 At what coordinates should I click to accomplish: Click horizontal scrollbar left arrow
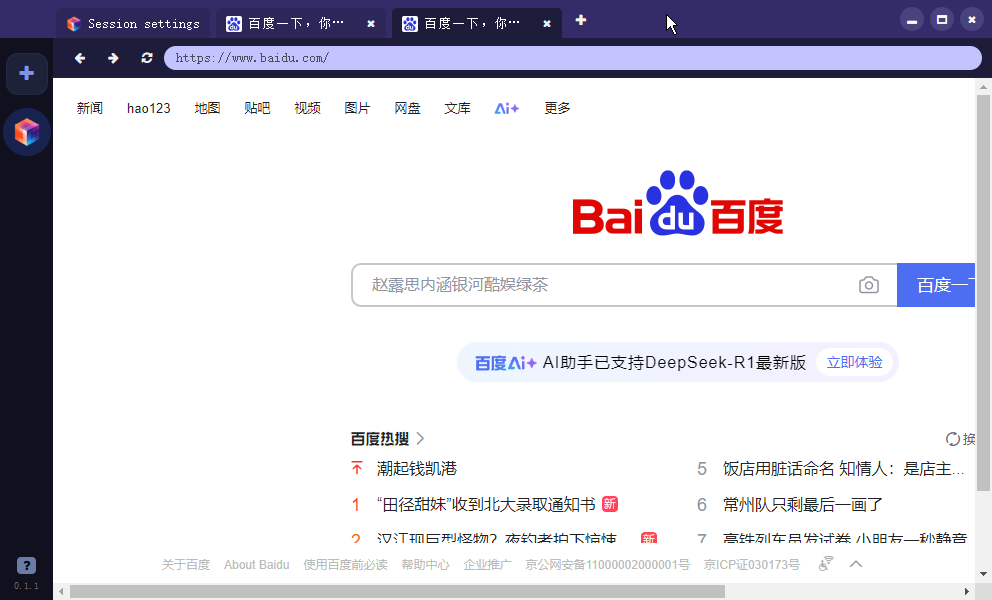coord(61,592)
